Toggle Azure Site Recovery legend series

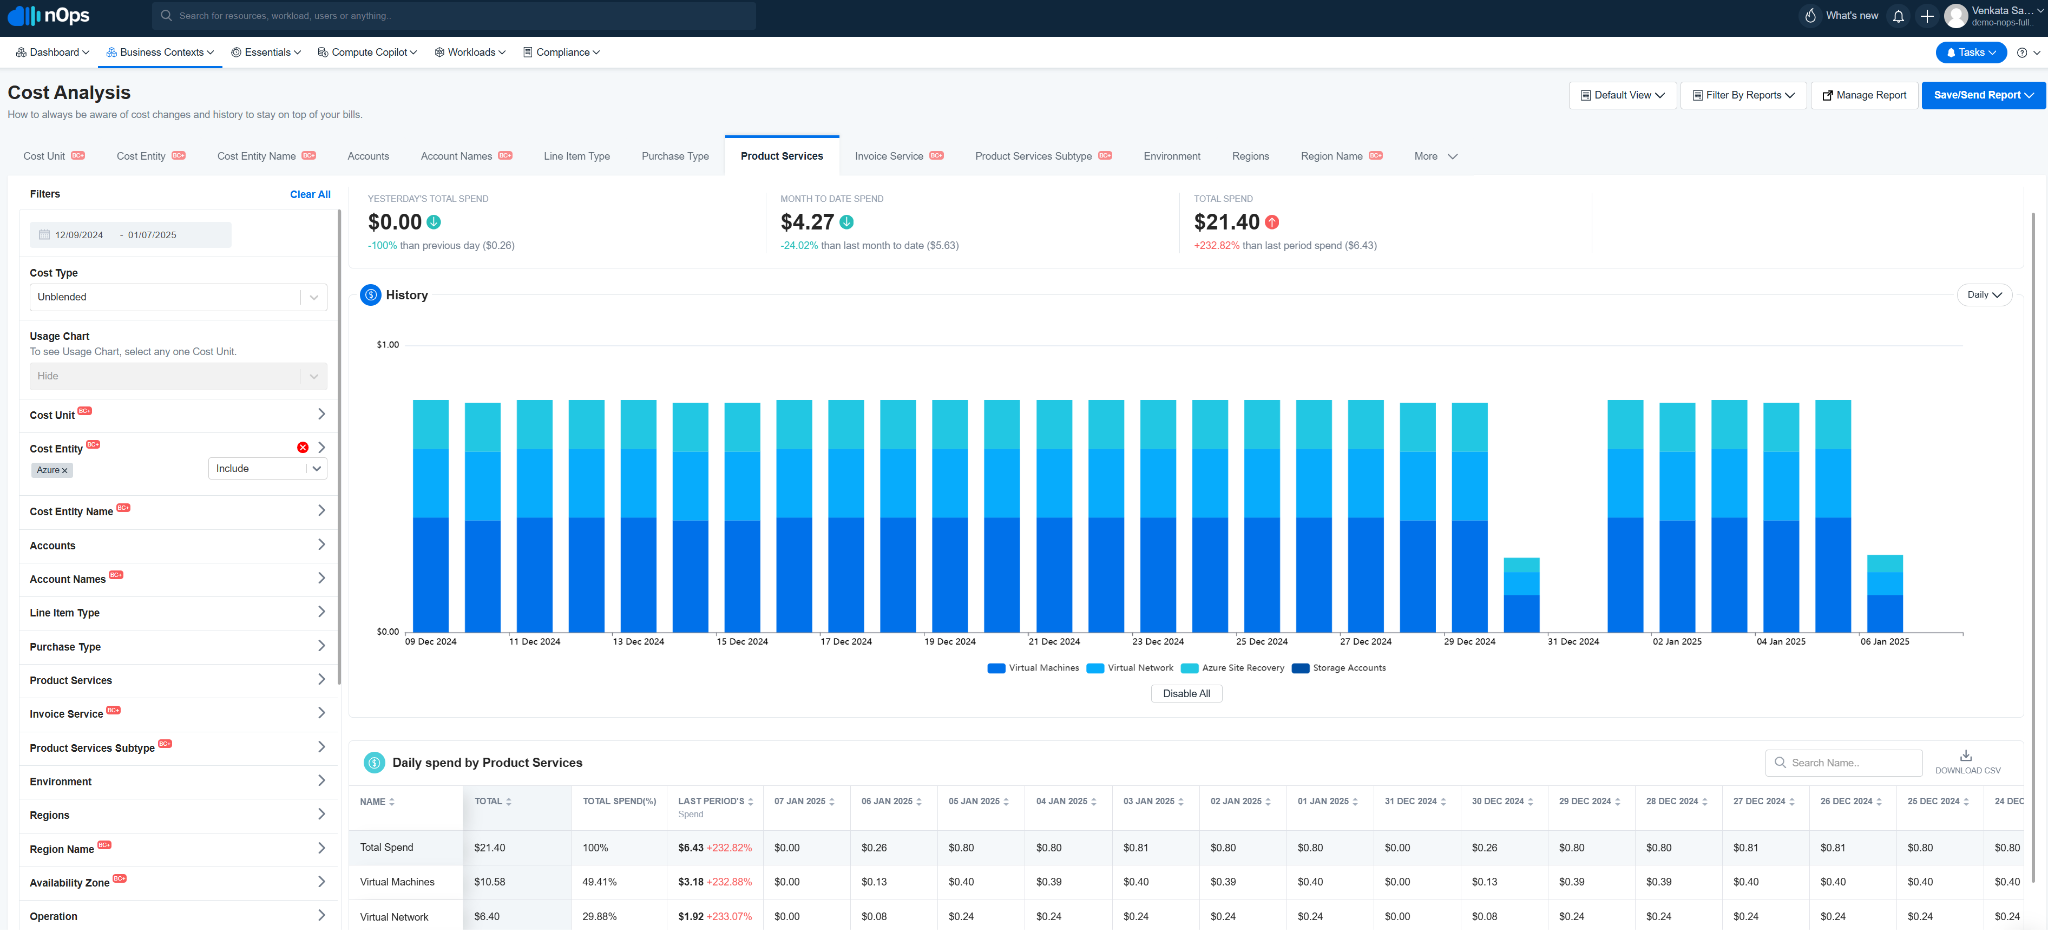[1233, 668]
